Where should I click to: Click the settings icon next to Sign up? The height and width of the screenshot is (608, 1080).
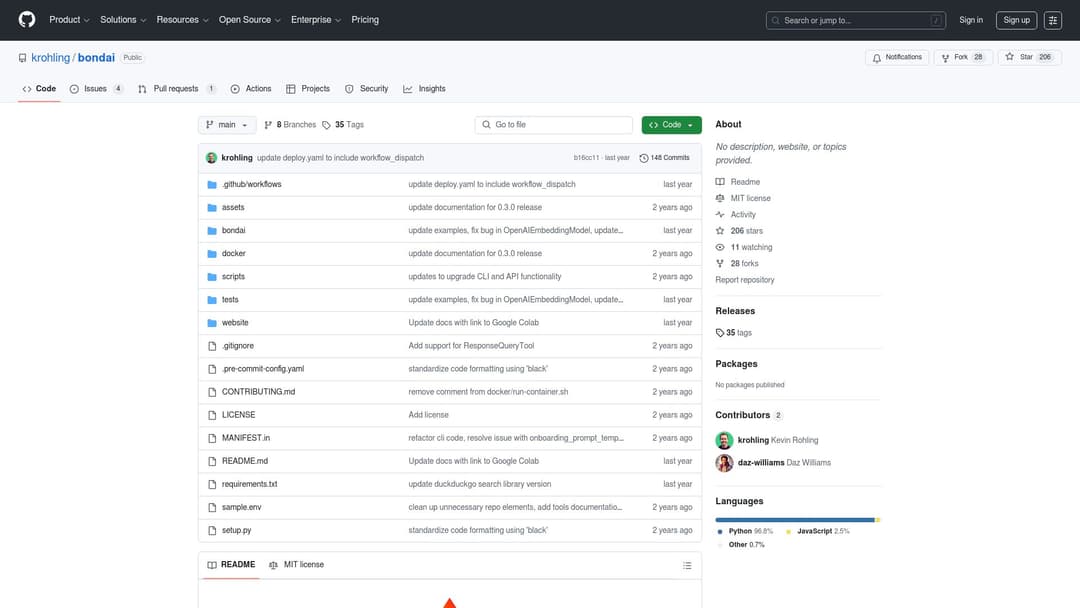[x=1052, y=20]
